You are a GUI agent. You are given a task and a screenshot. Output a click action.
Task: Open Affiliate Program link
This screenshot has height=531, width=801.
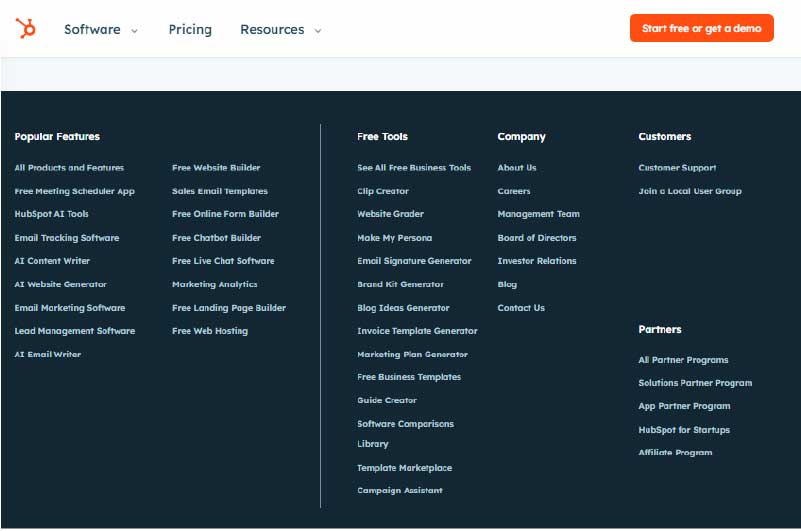pyautogui.click(x=675, y=452)
